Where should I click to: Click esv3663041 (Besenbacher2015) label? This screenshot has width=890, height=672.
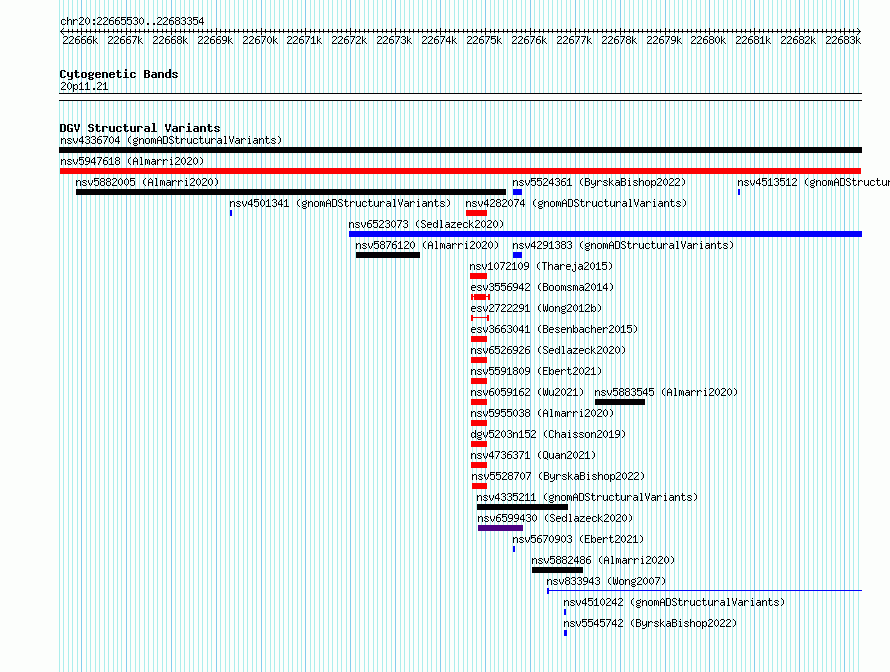tap(554, 329)
